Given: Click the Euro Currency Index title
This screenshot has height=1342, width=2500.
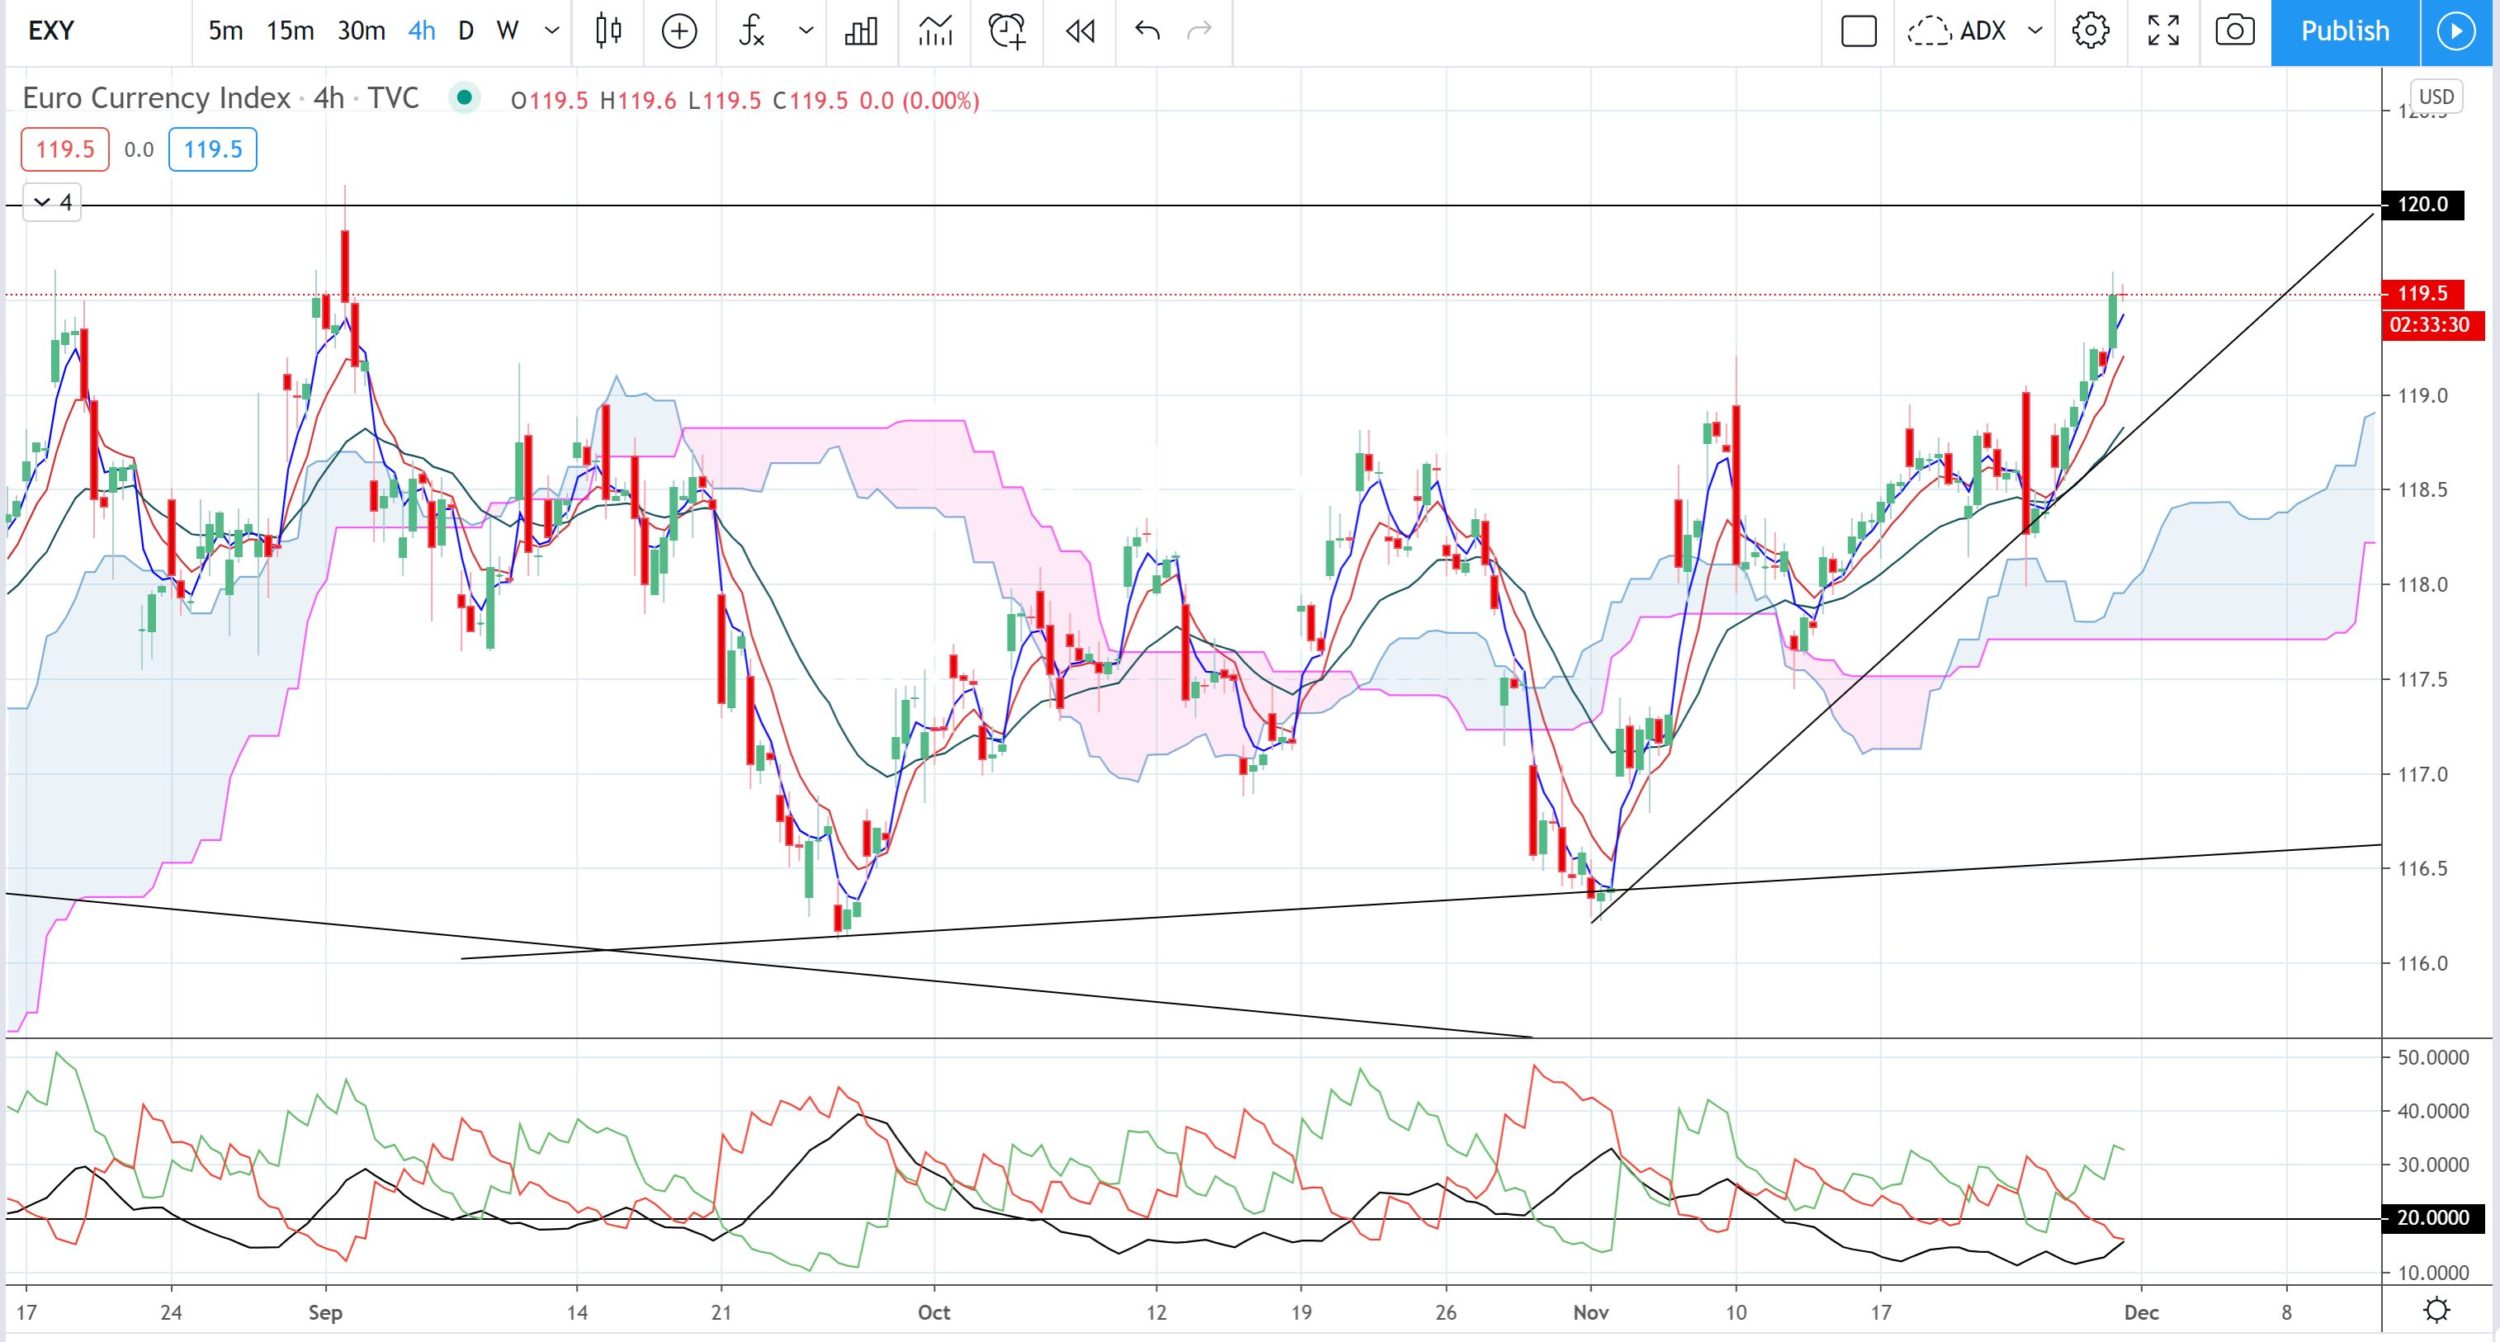Looking at the screenshot, I should click(x=156, y=98).
